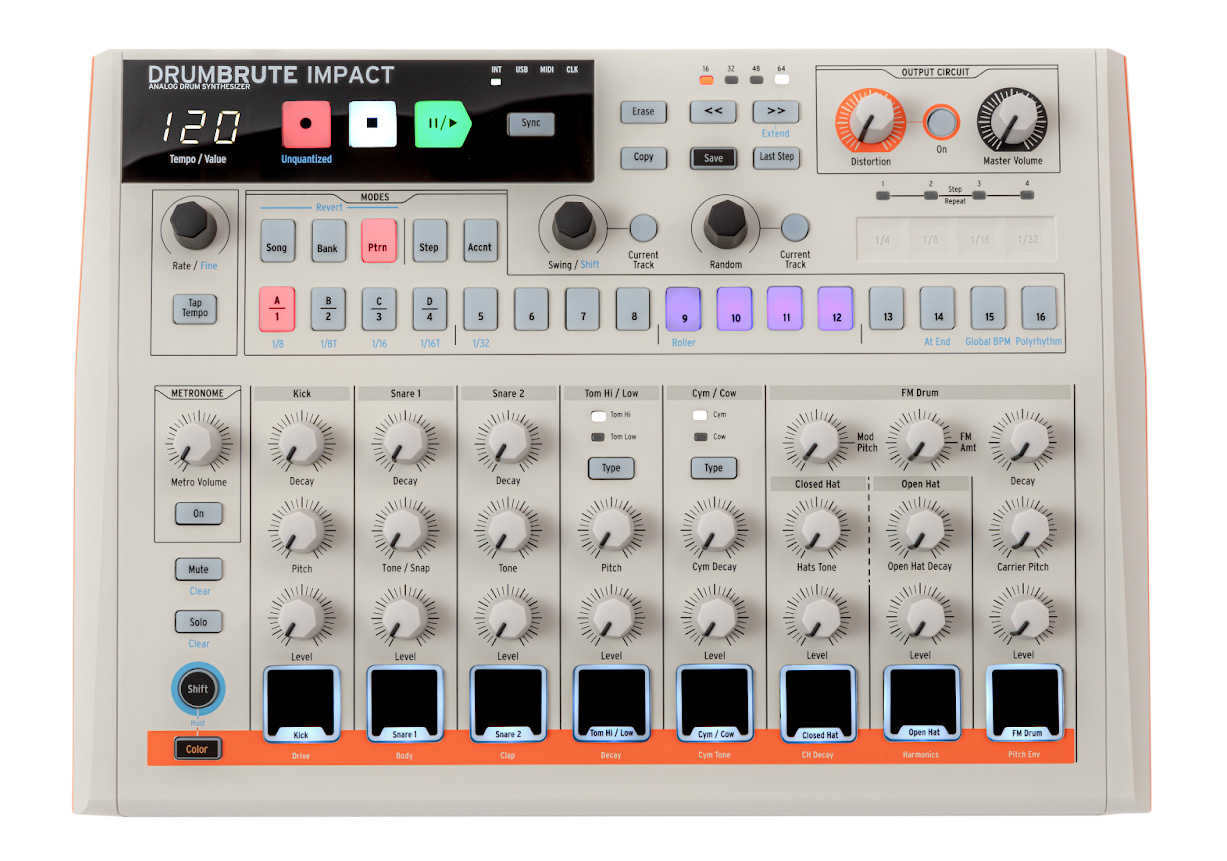Toggle lit step button 12

pos(836,309)
